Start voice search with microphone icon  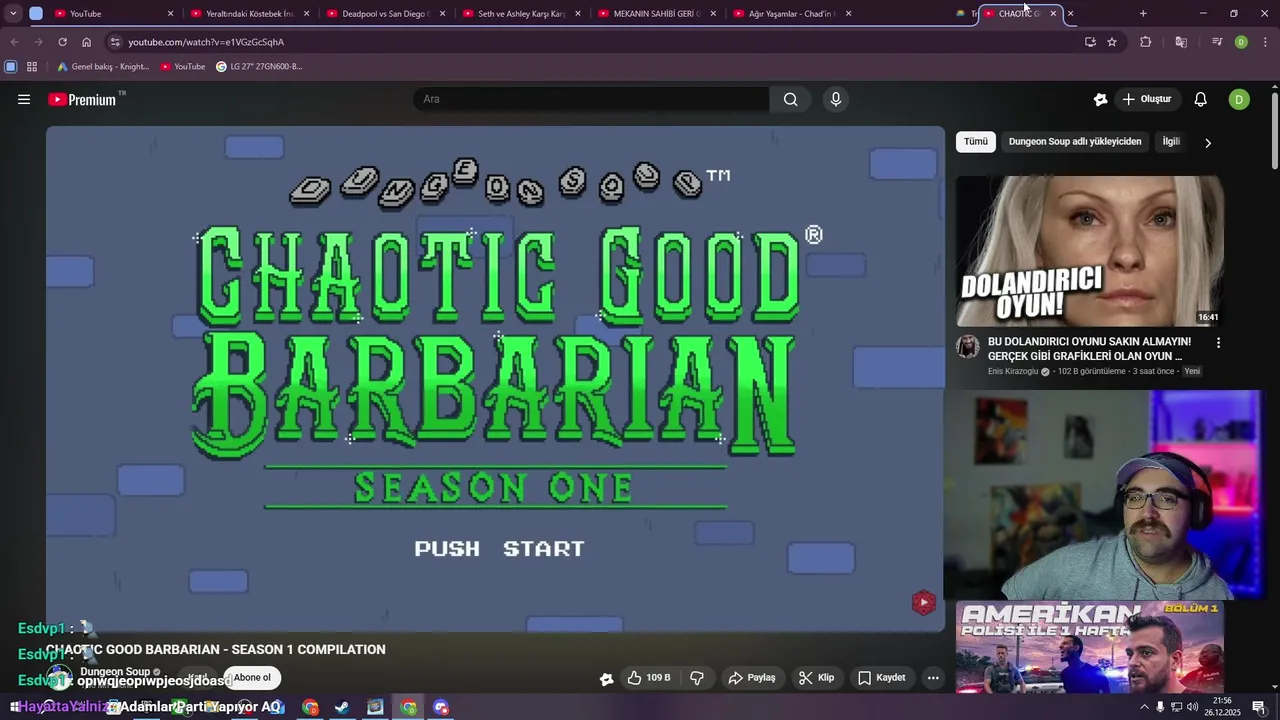(836, 99)
